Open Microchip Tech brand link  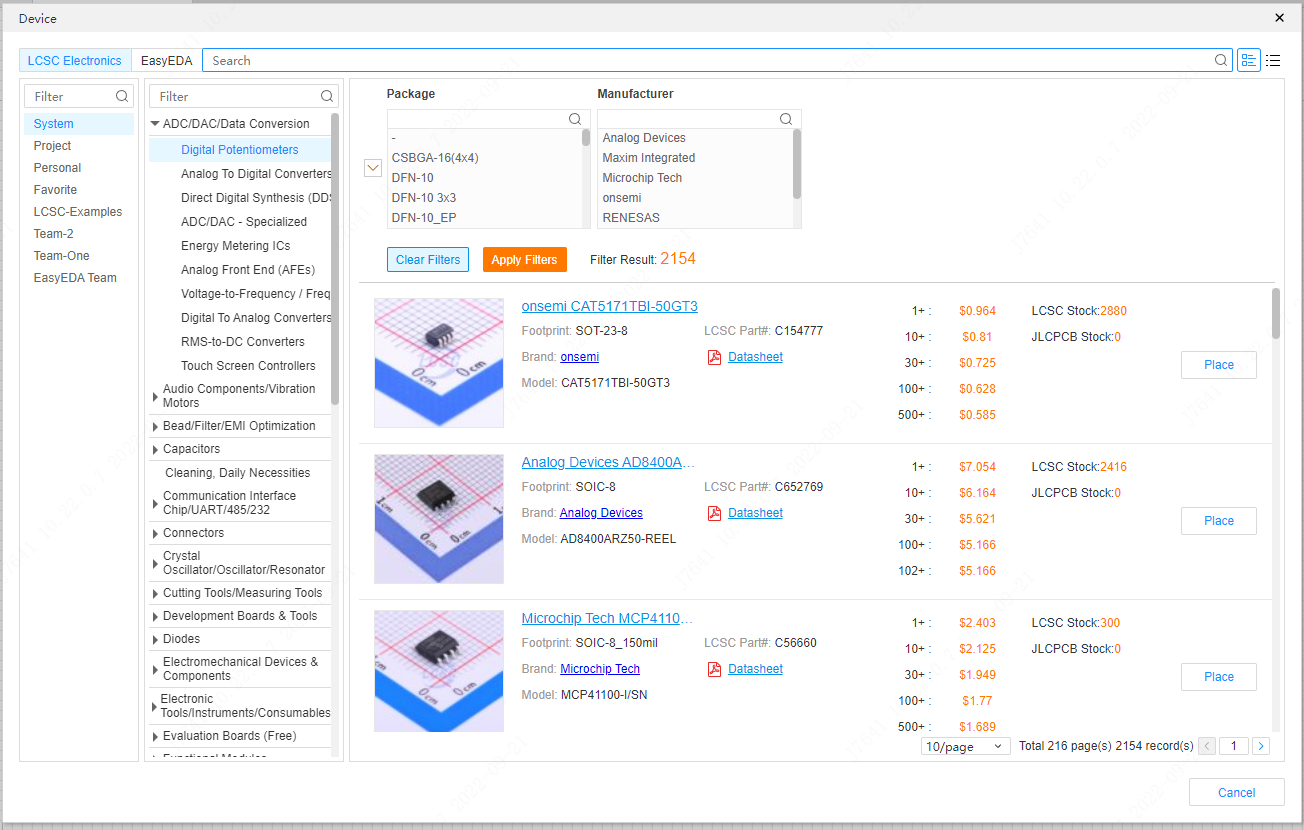(x=600, y=669)
